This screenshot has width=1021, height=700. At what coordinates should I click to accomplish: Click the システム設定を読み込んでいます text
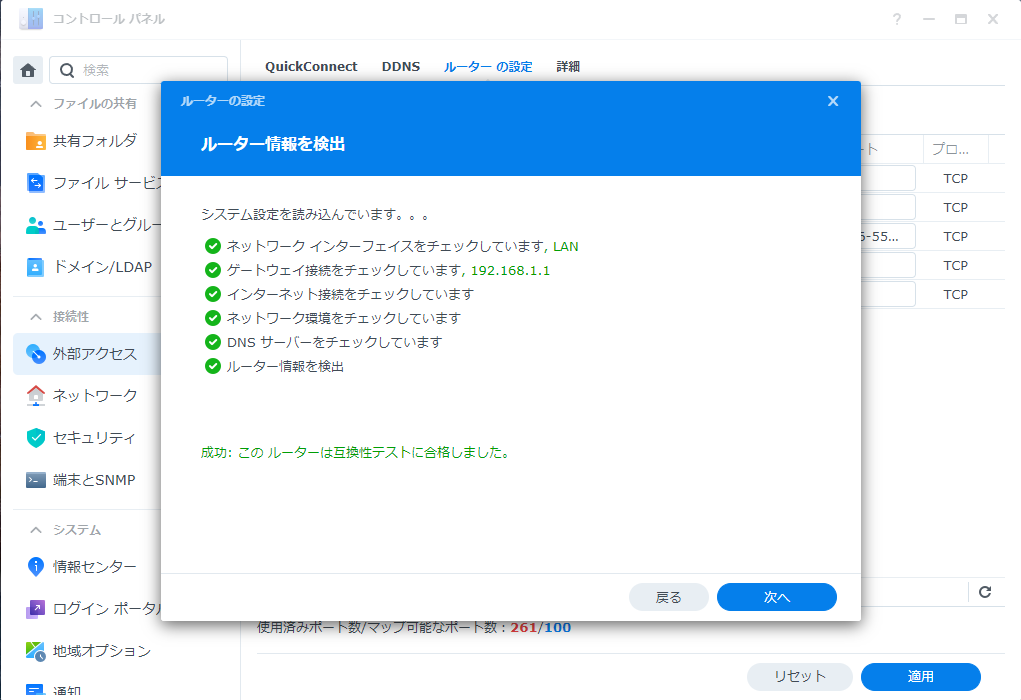(x=315, y=214)
